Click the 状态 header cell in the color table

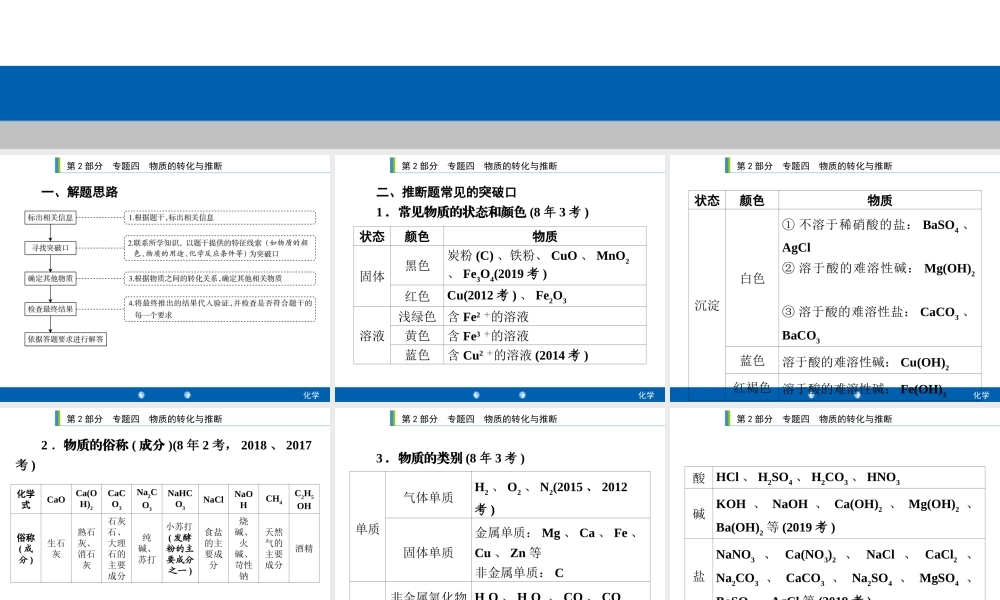[x=372, y=236]
